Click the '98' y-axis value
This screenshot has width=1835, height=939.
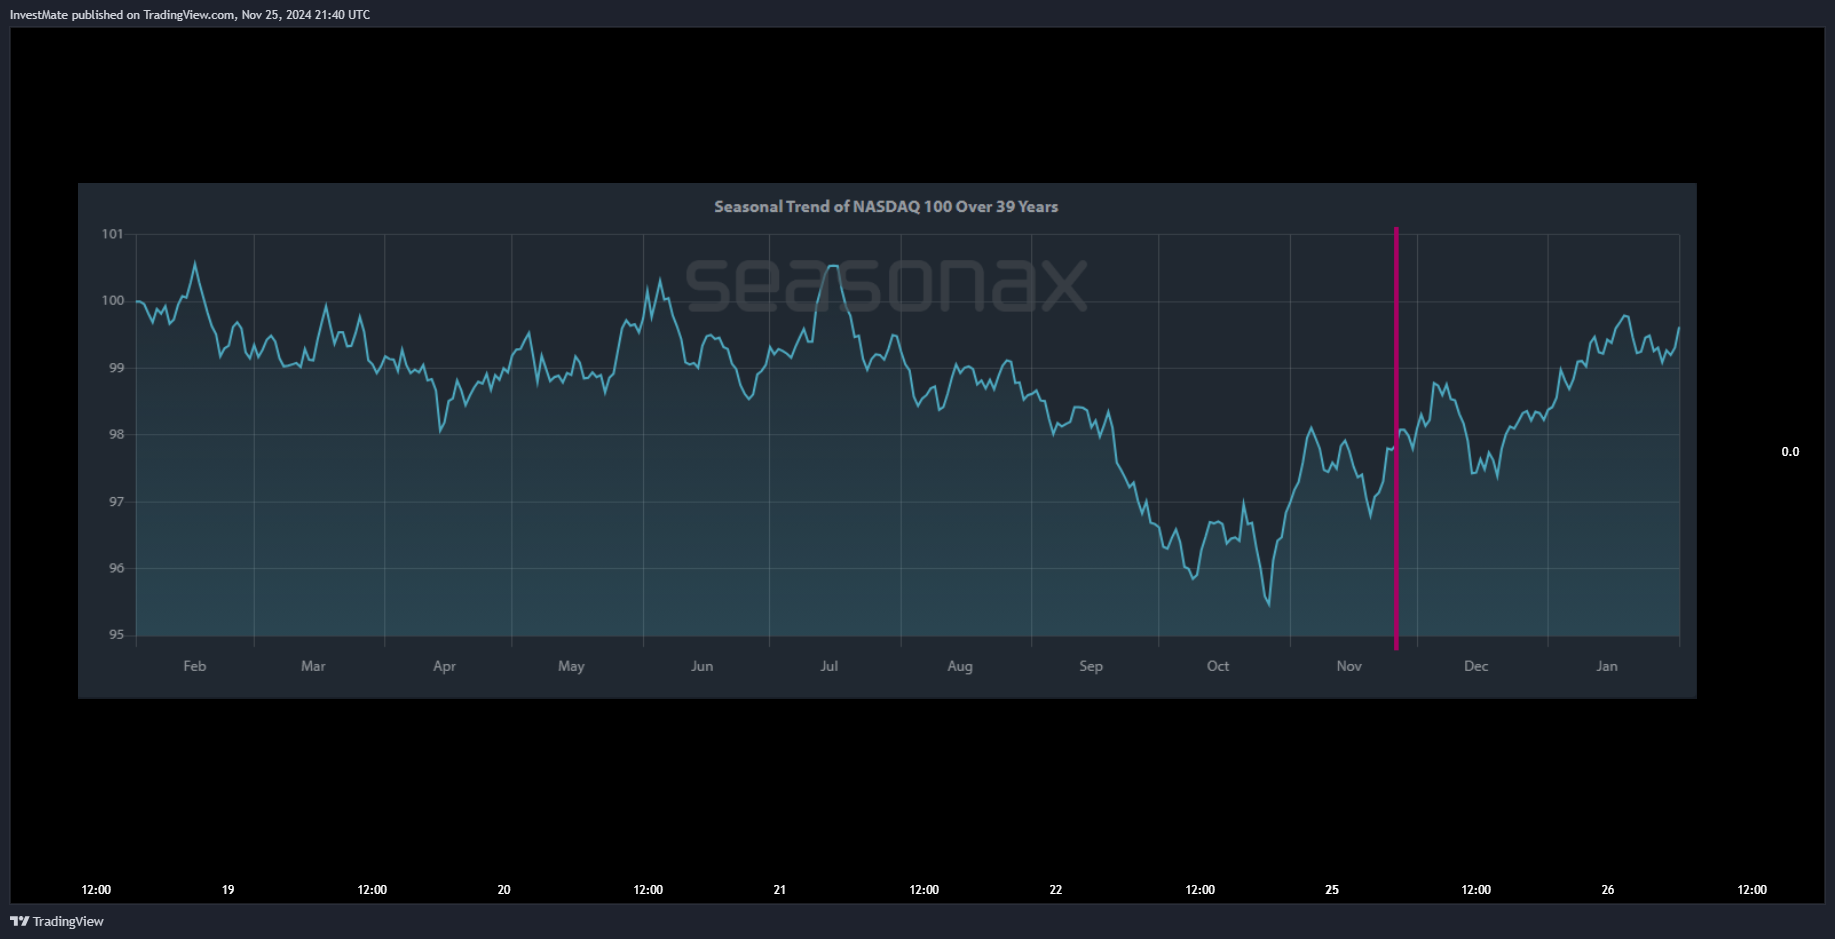click(117, 434)
